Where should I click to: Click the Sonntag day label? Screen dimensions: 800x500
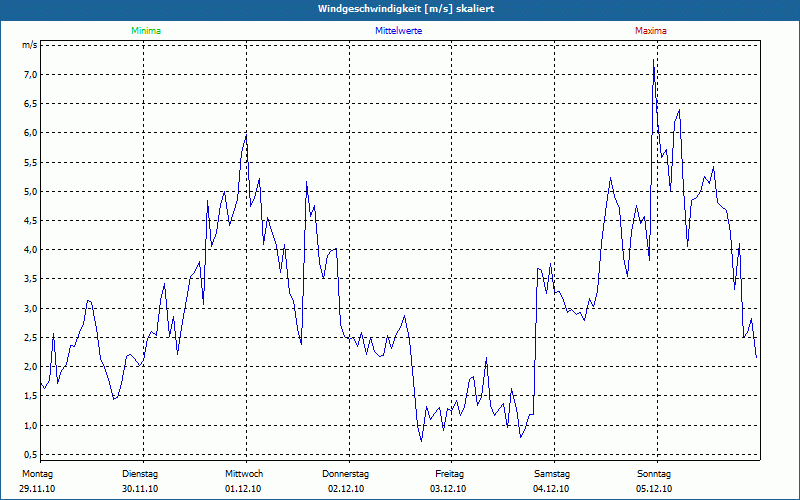(654, 474)
